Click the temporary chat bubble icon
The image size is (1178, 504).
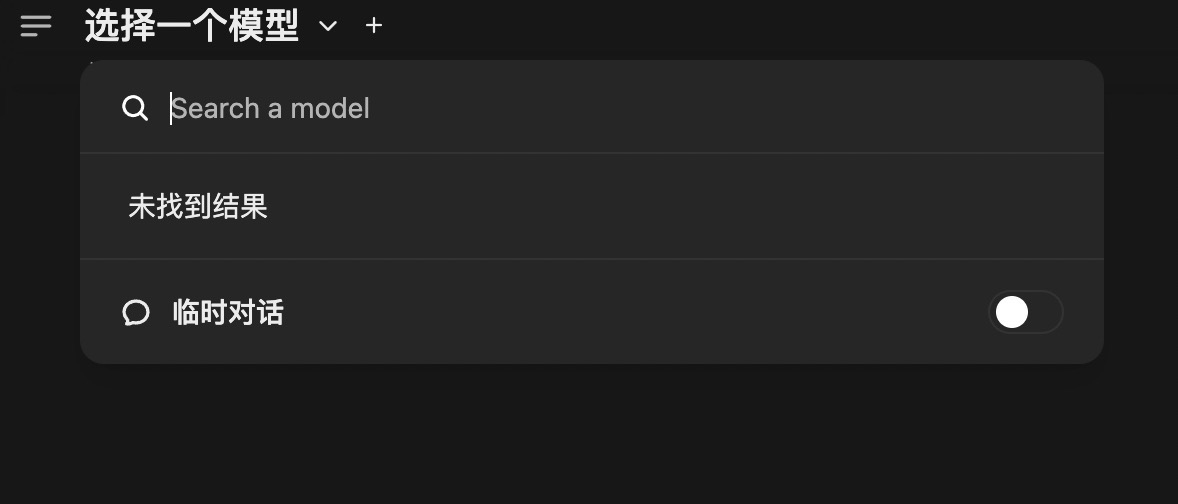click(x=136, y=313)
